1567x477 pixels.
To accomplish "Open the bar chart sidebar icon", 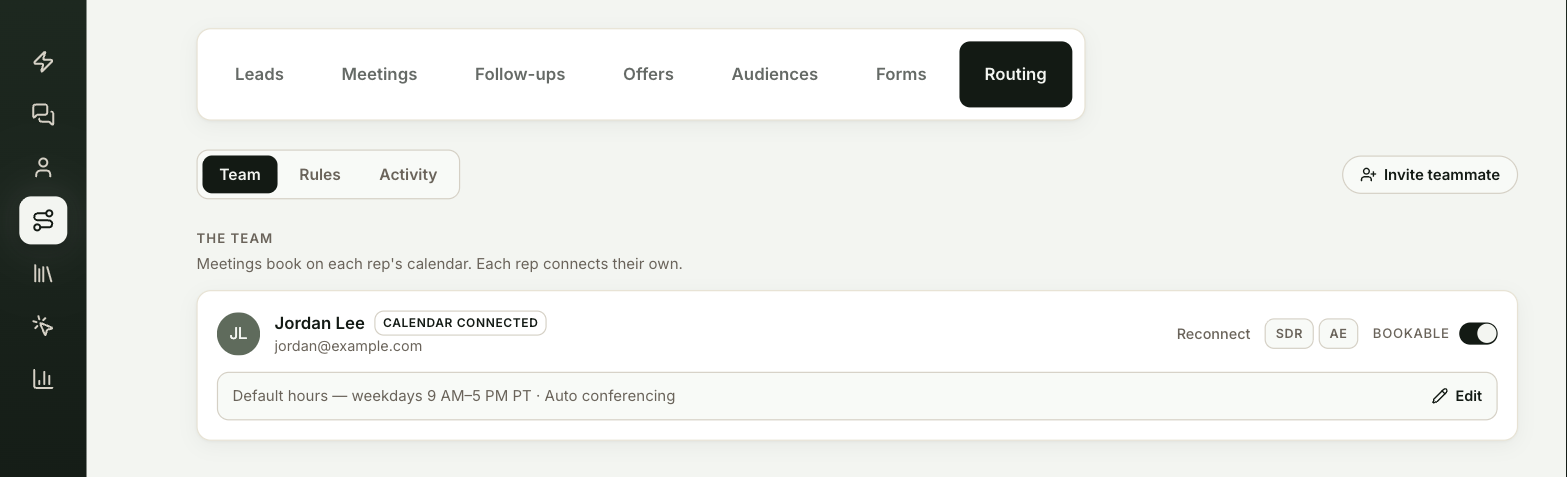I will (x=43, y=378).
